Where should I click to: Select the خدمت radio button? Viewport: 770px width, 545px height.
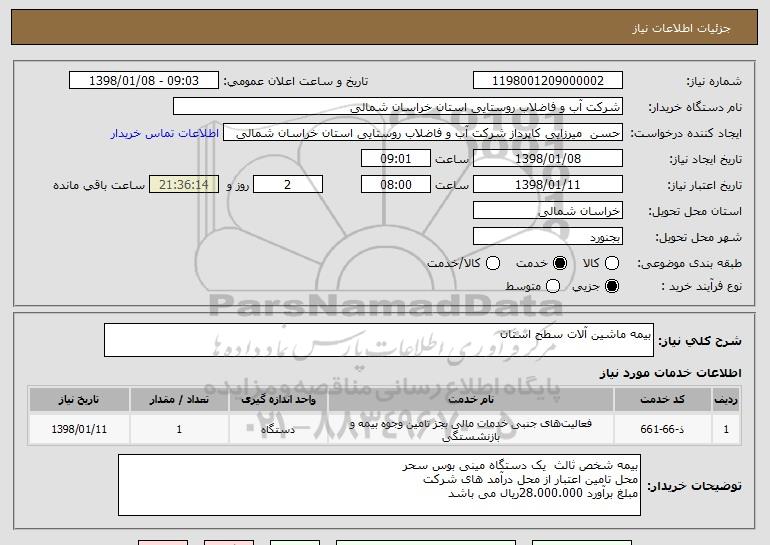560,264
